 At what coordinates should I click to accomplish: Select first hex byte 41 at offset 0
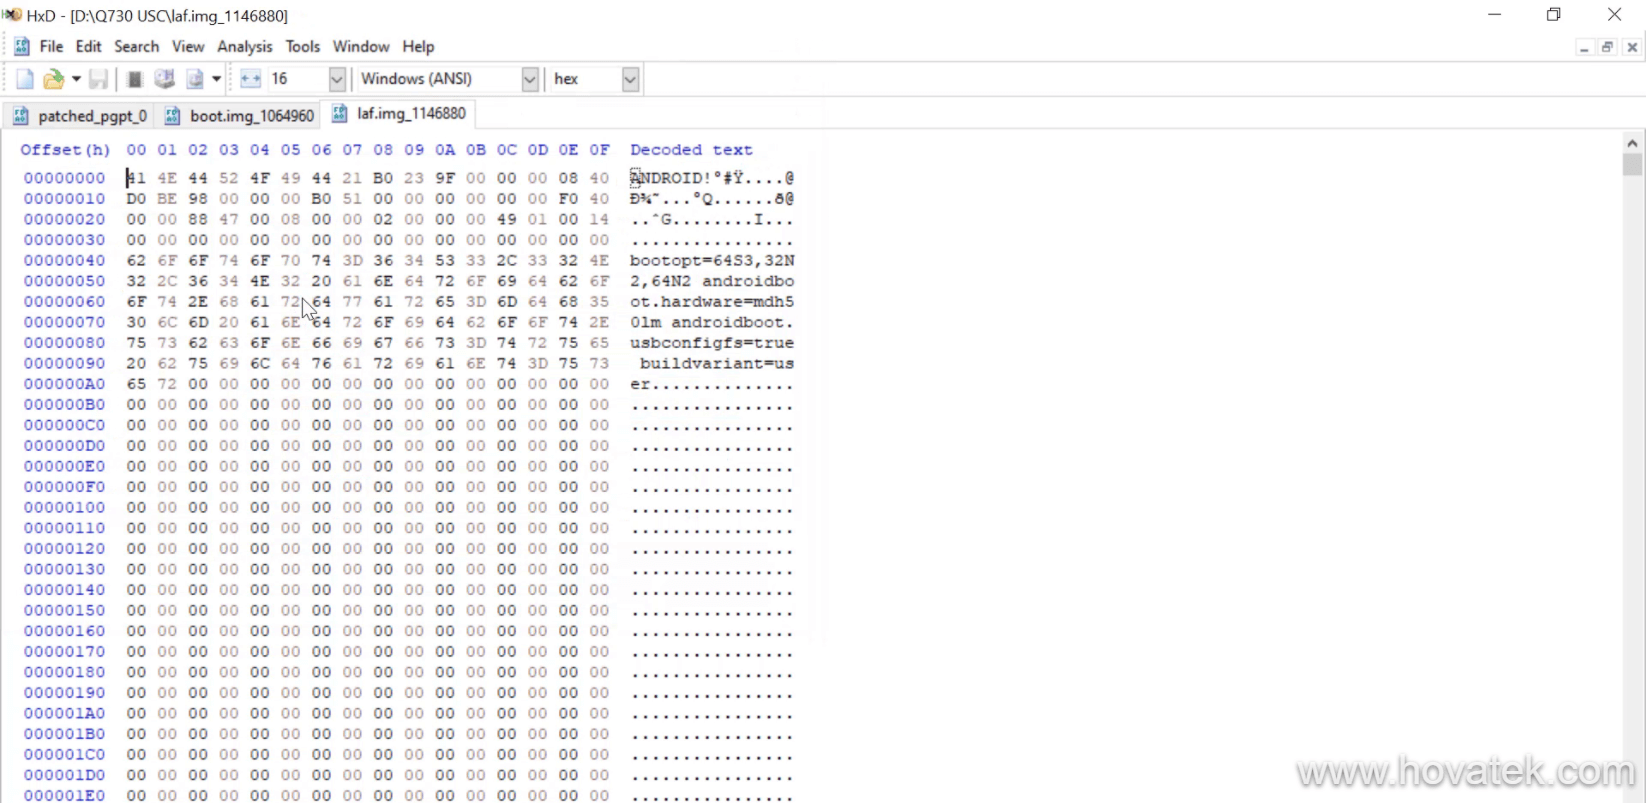coord(136,178)
